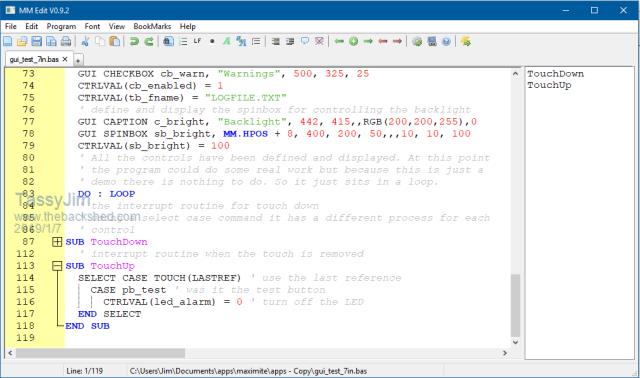Click the Save file floppy icon
Viewport: 640px width, 378px height.
point(36,41)
